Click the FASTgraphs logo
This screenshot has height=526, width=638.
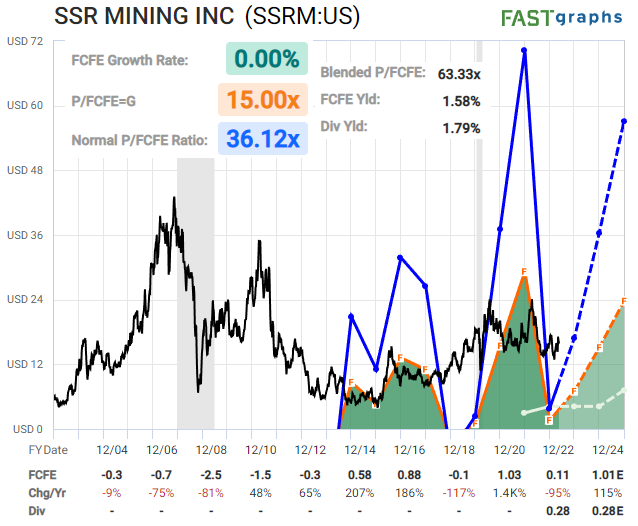(x=562, y=17)
